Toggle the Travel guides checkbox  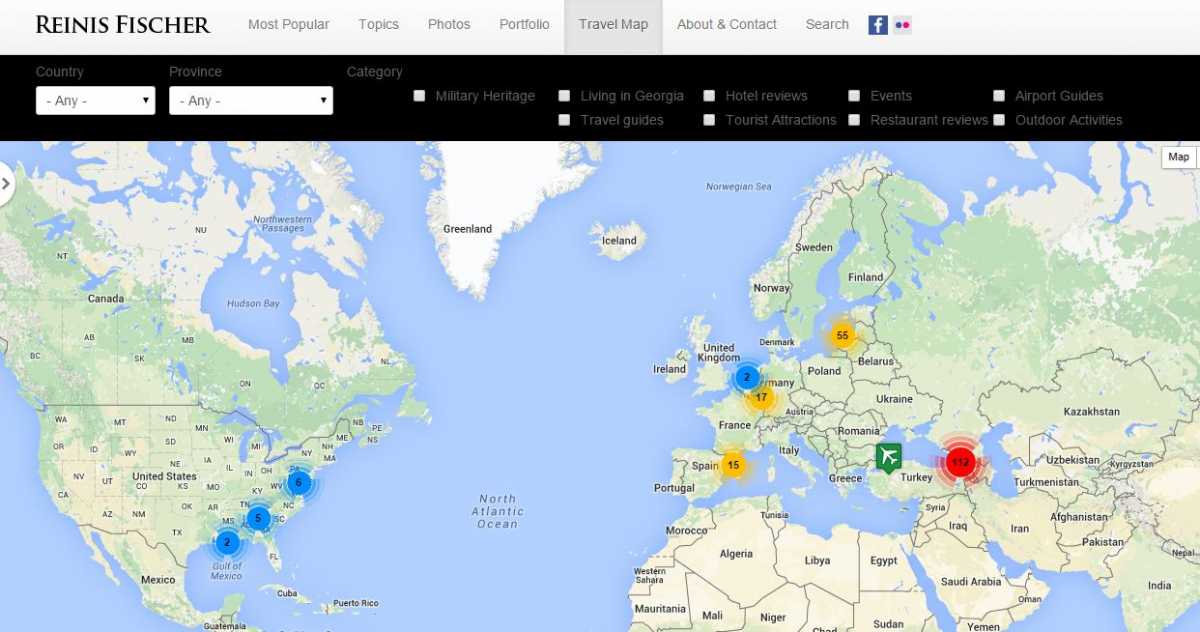[564, 120]
